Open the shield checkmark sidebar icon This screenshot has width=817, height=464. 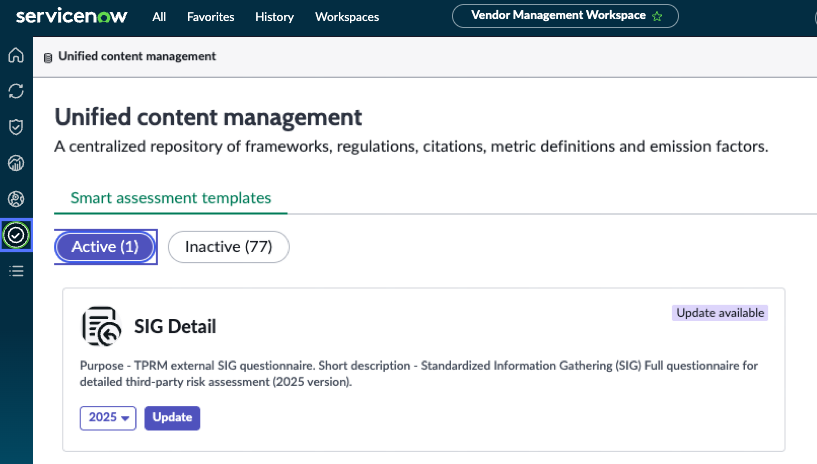pos(16,127)
